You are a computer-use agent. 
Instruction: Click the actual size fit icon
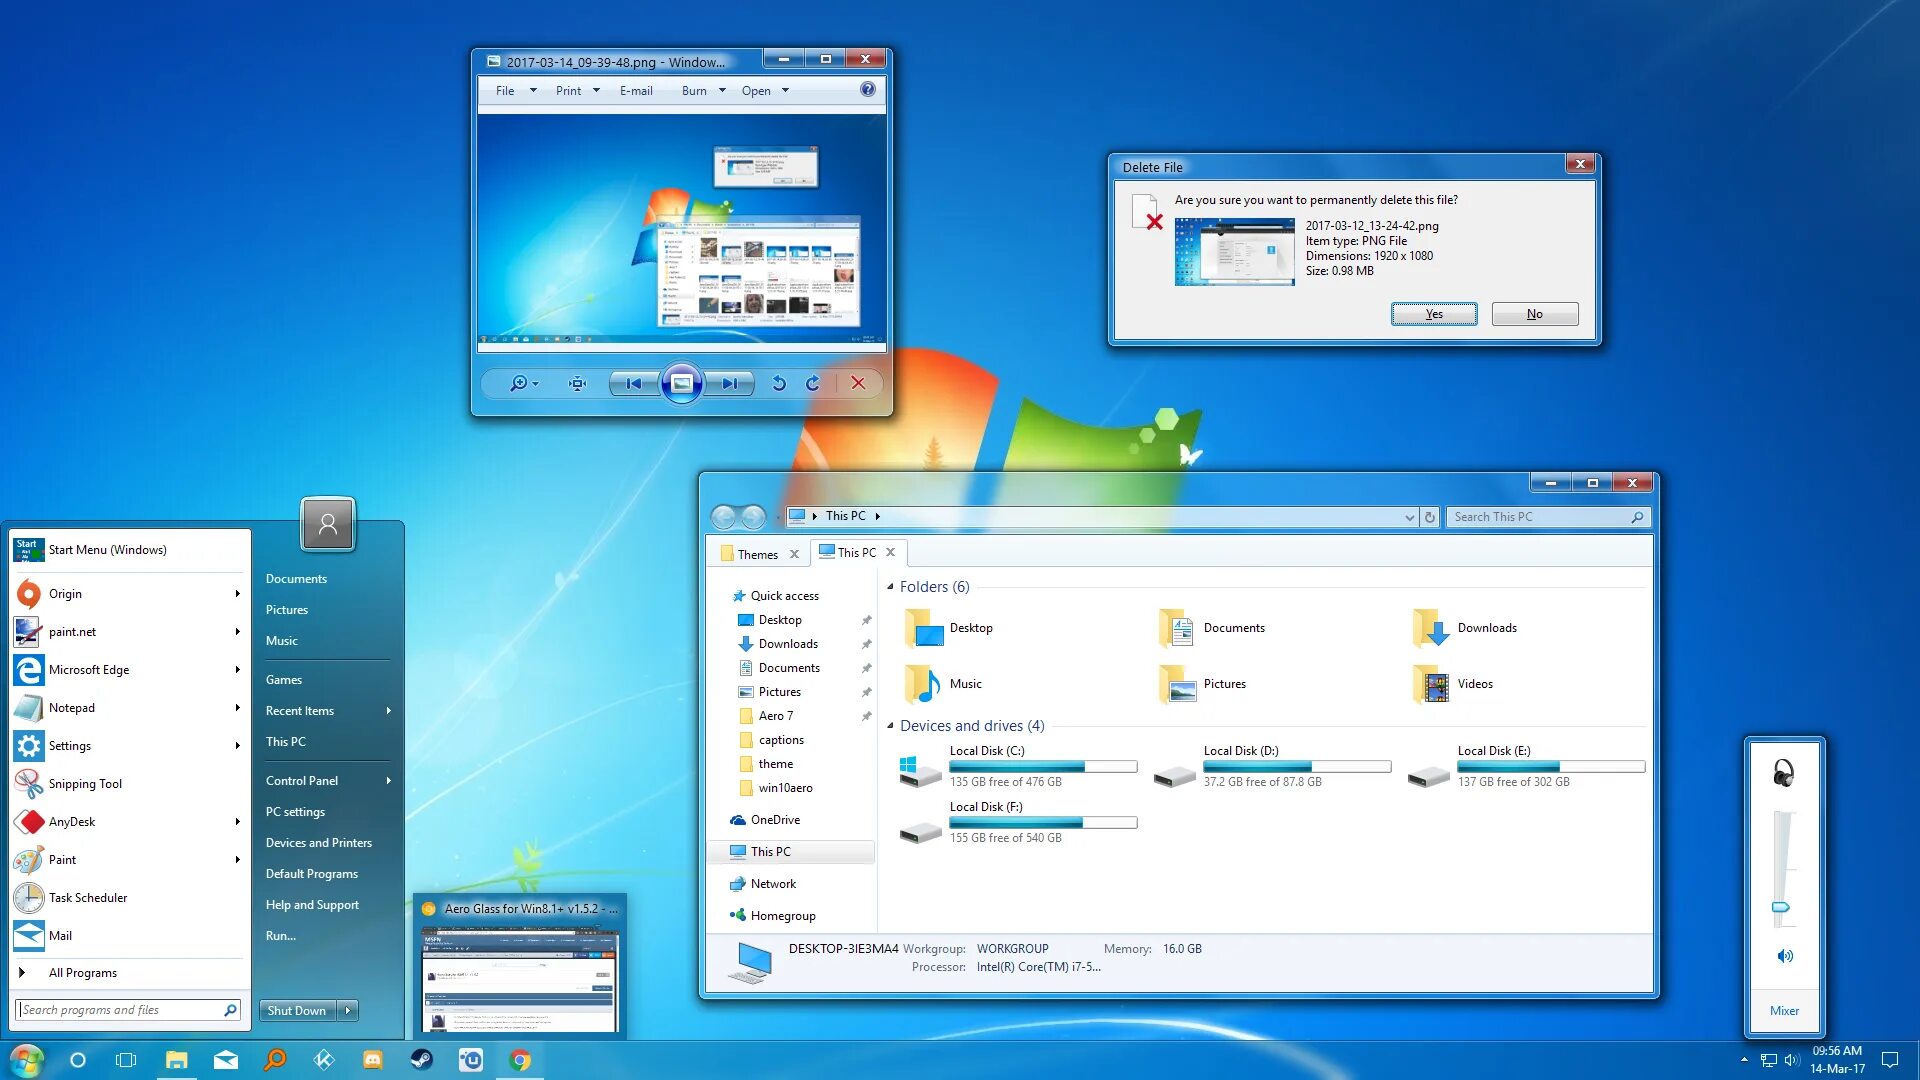[577, 383]
